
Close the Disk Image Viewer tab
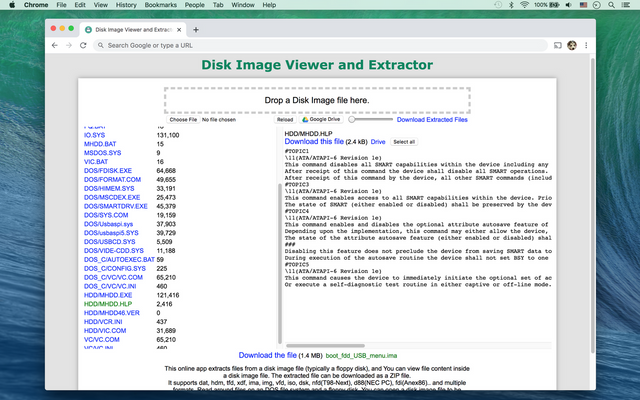click(x=178, y=29)
